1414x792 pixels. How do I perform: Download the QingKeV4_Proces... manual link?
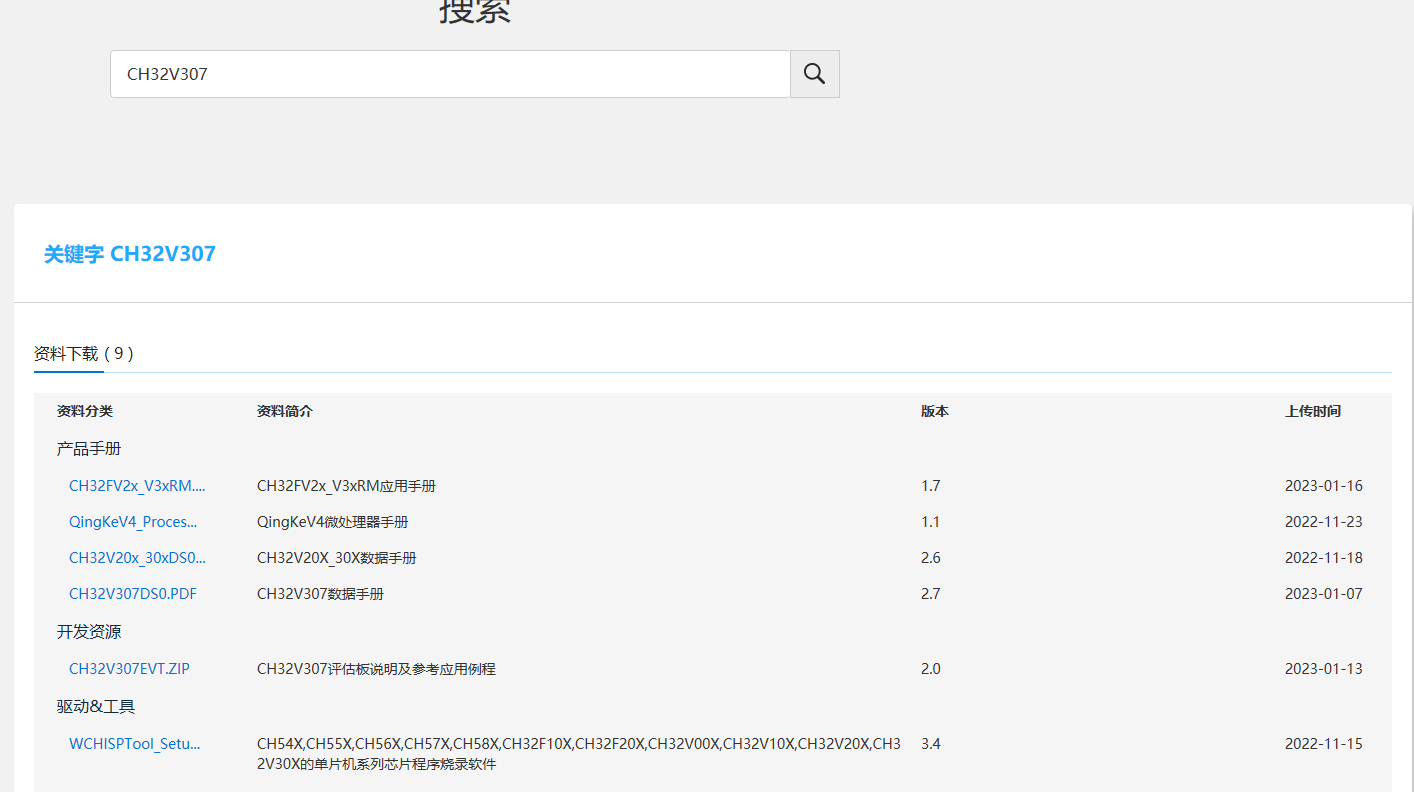pyautogui.click(x=133, y=522)
